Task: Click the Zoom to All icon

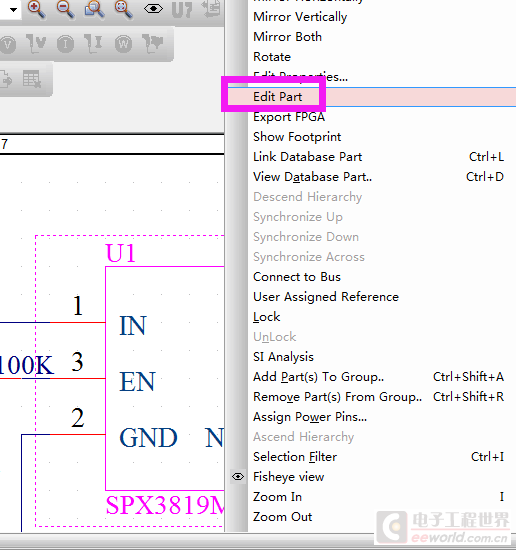Action: point(123,9)
